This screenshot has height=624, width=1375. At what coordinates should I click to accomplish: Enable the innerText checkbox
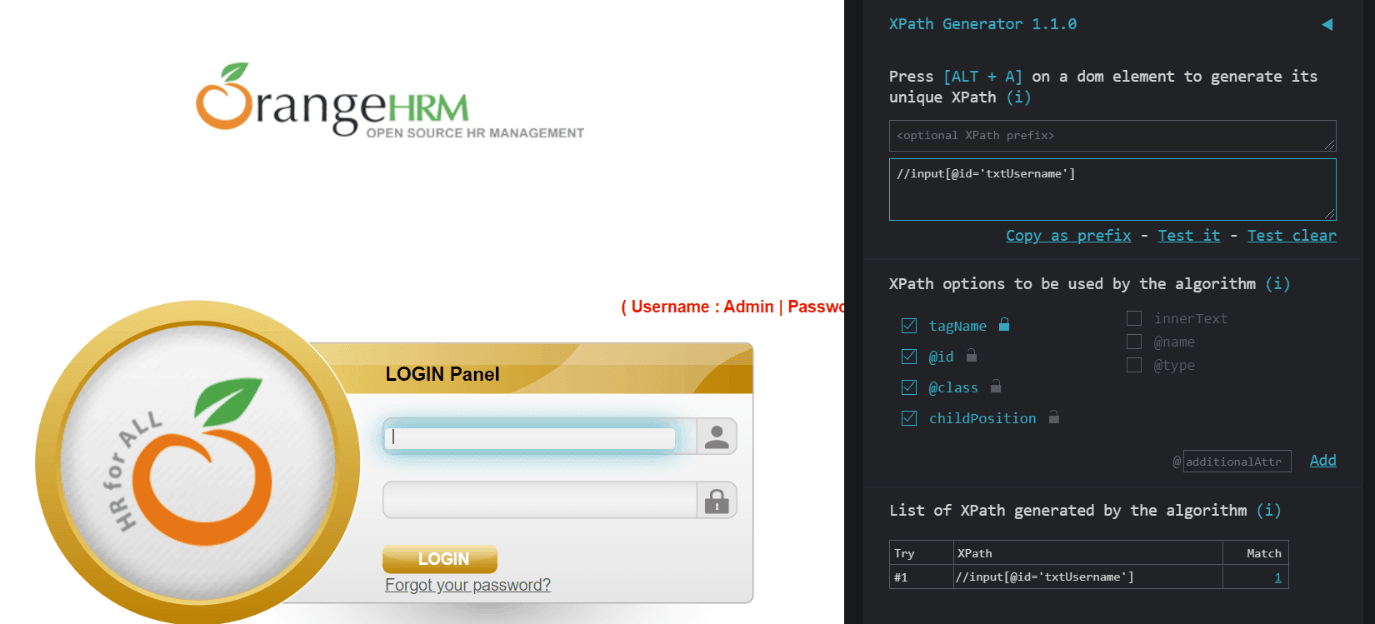click(x=1134, y=318)
